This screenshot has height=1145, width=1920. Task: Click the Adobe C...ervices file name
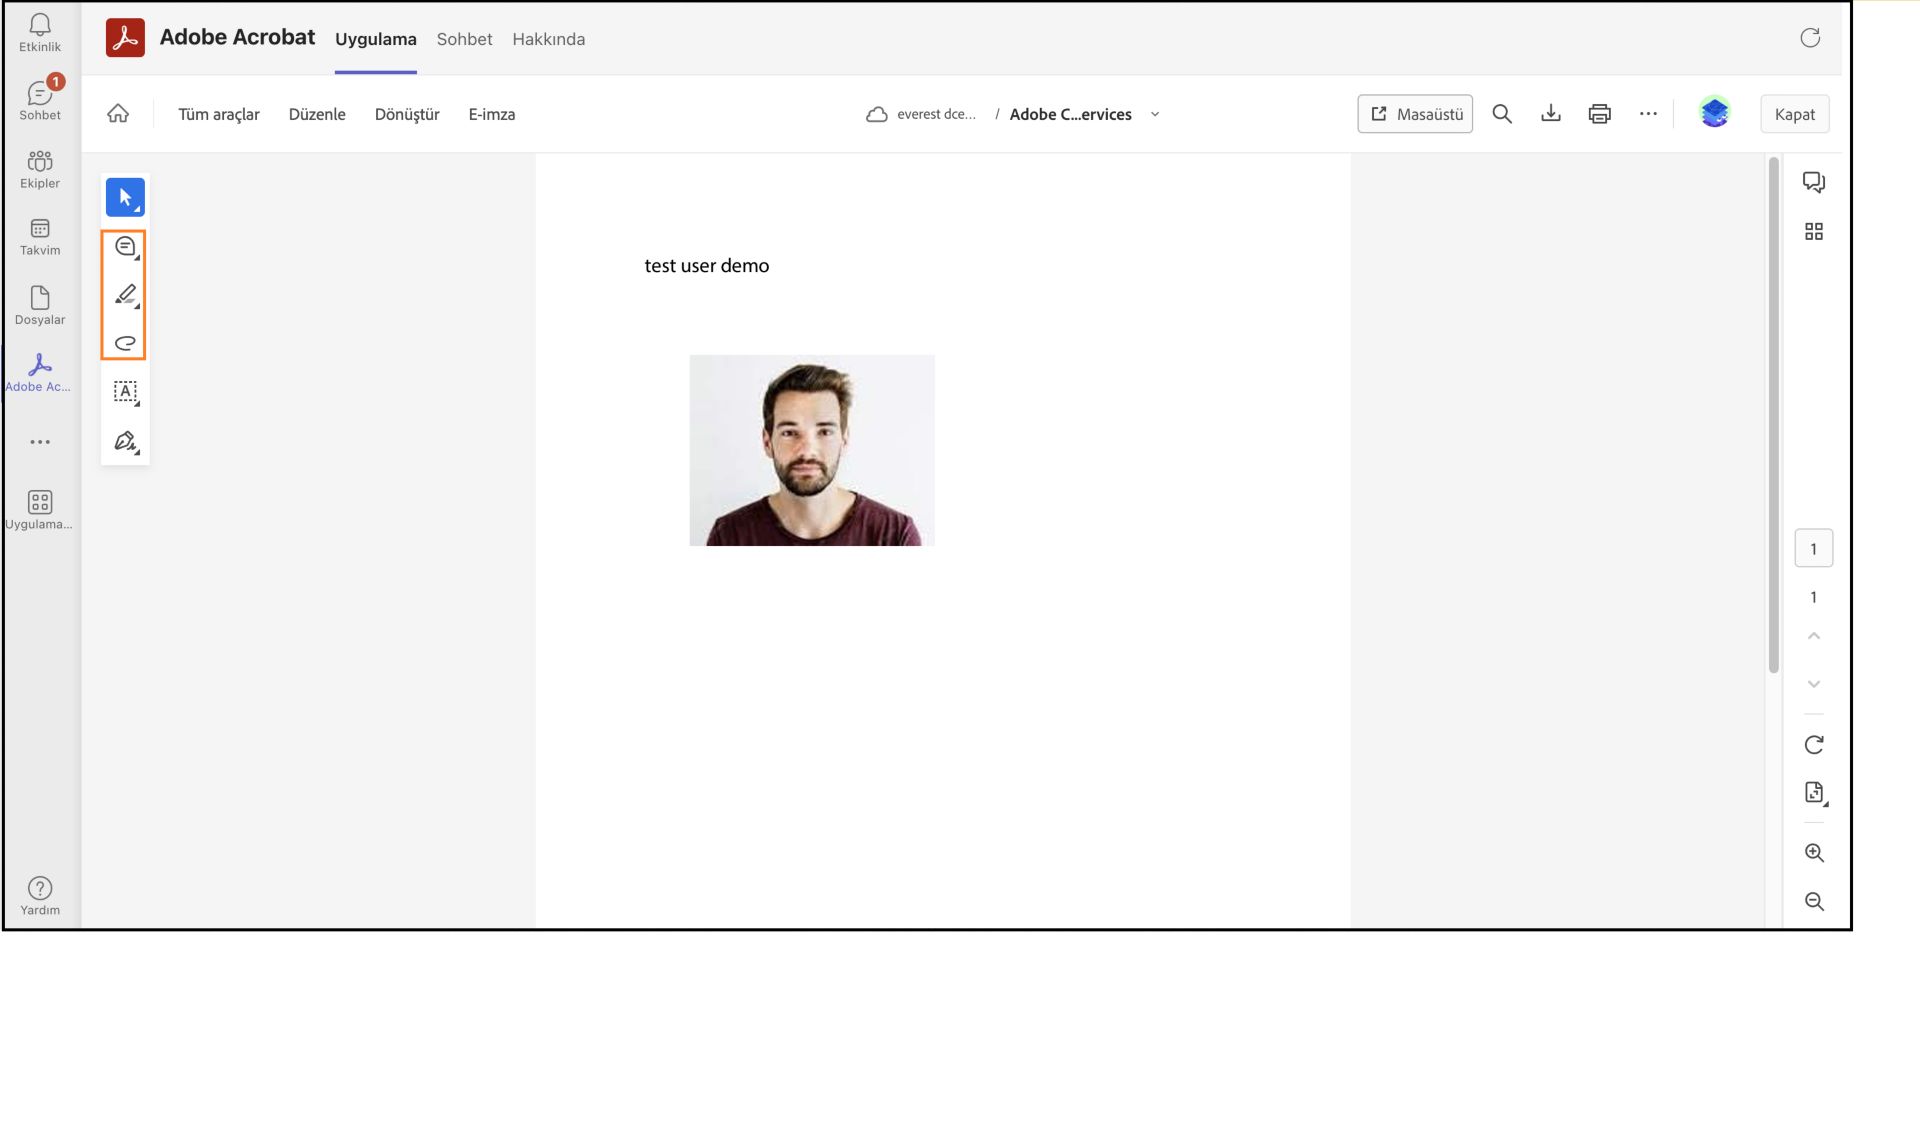1071,114
